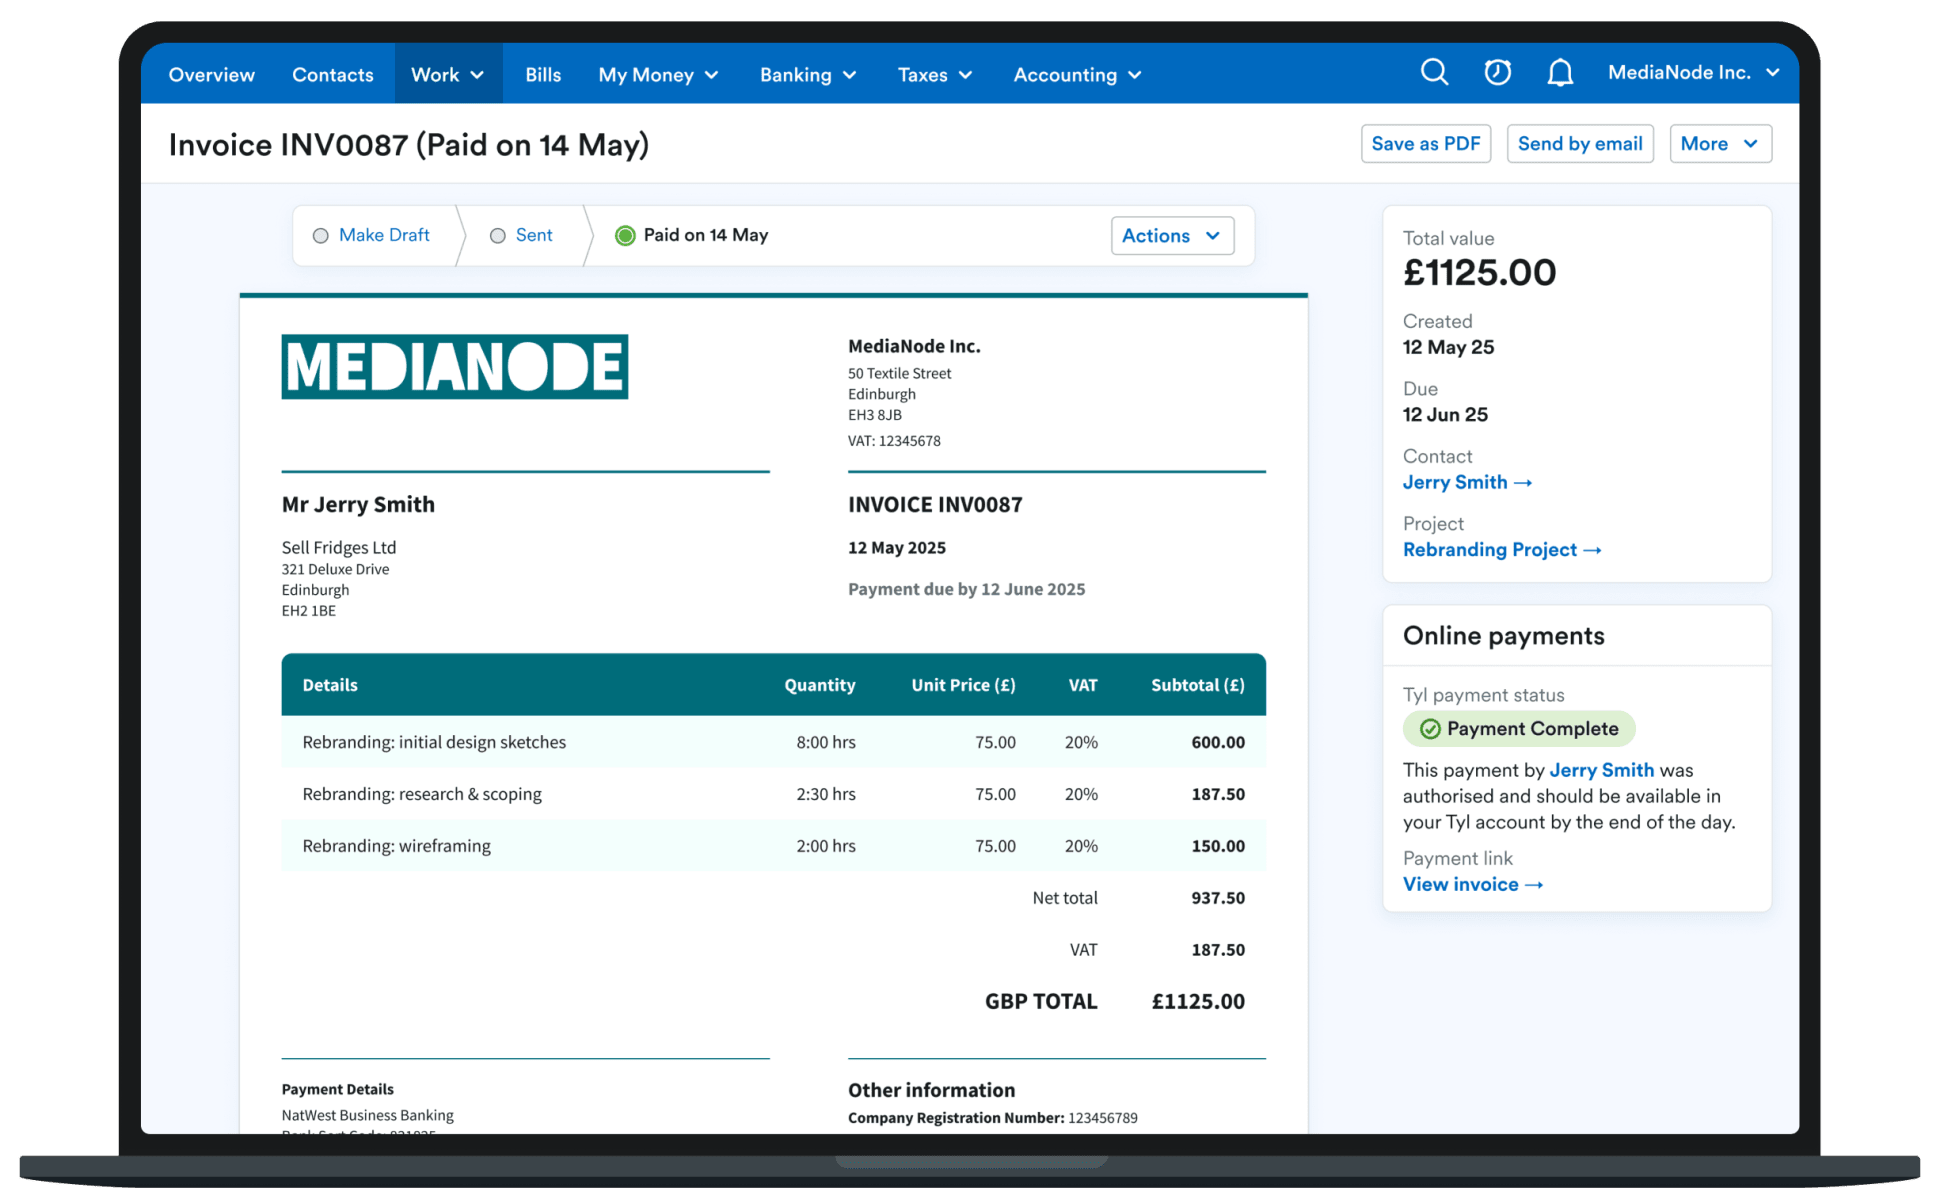Expand the Banking menu chevron
Image resolution: width=1940 pixels, height=1188 pixels.
[849, 76]
